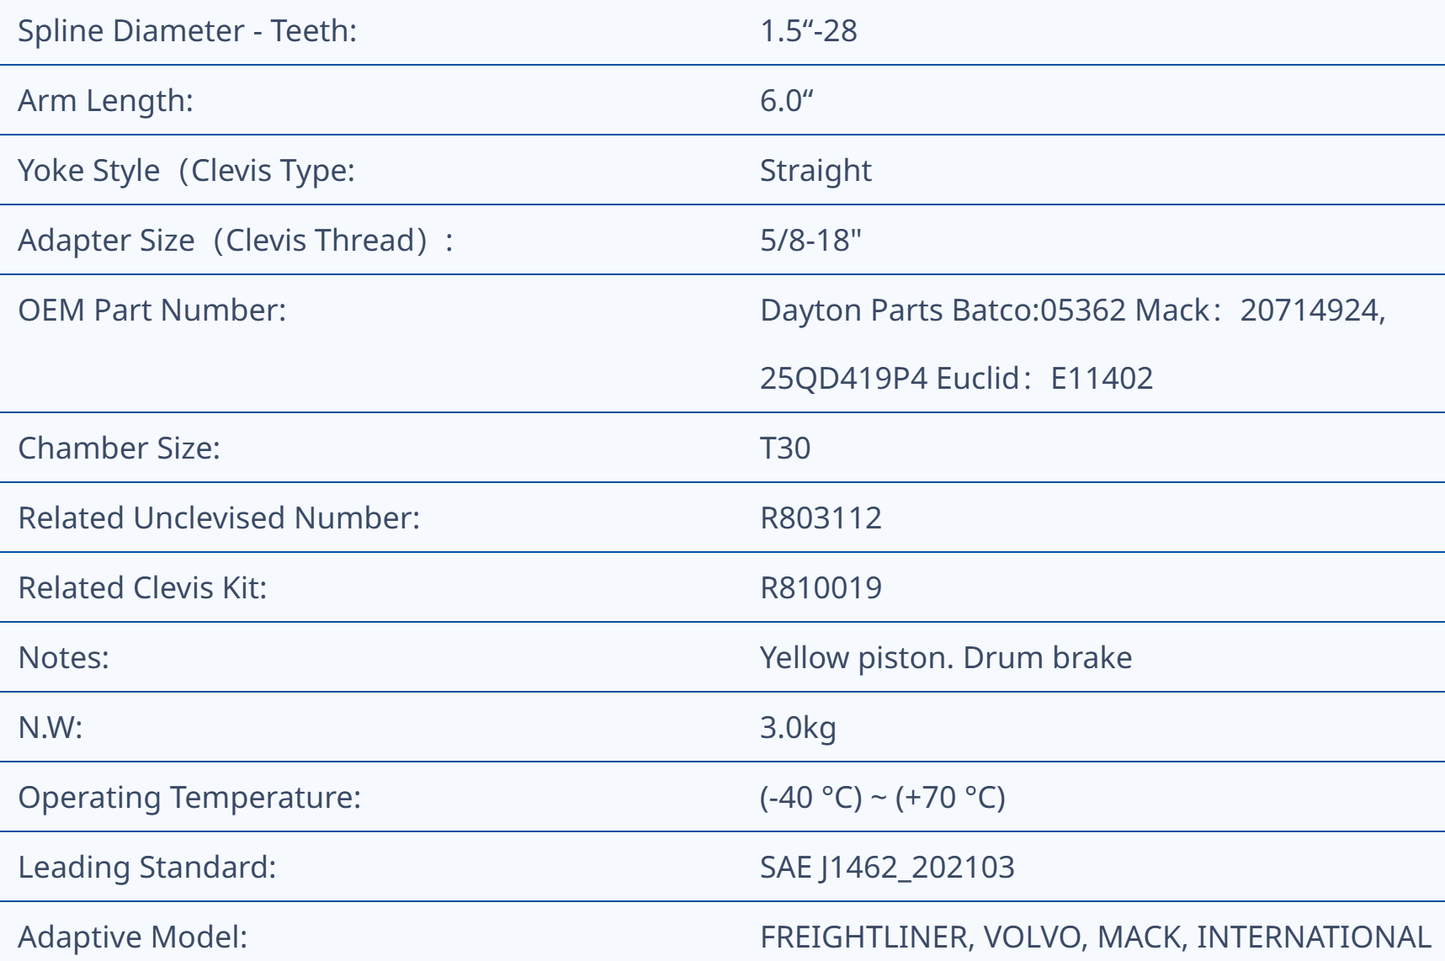Select the 5/8-18" adapter size value
Viewport: 1445px width, 961px height.
click(x=810, y=241)
